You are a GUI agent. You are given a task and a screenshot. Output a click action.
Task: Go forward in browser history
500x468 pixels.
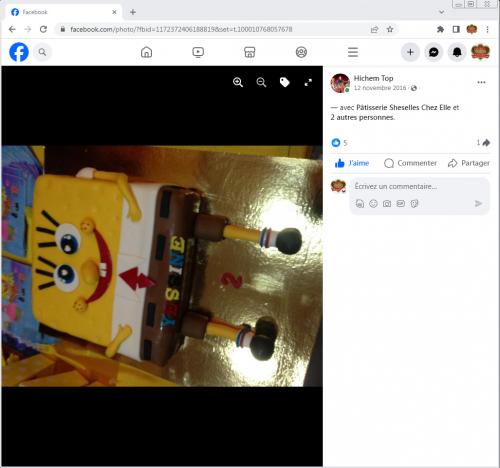(28, 29)
